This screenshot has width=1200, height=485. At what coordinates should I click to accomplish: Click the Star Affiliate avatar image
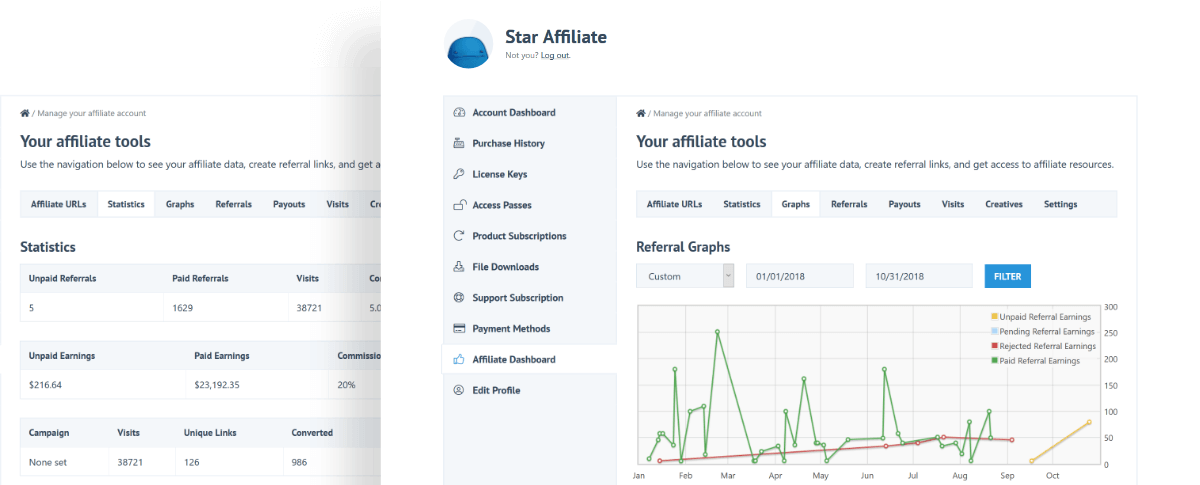pyautogui.click(x=468, y=45)
